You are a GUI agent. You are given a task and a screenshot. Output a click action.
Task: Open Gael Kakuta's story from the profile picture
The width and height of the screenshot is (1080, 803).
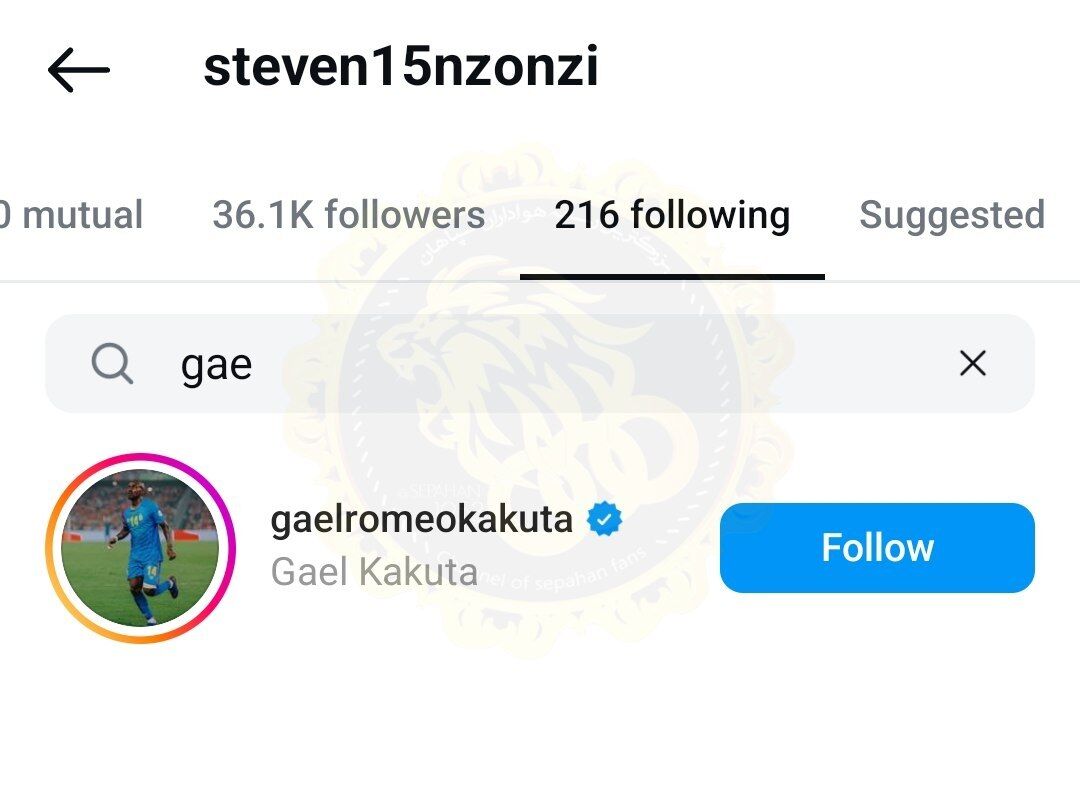(139, 548)
